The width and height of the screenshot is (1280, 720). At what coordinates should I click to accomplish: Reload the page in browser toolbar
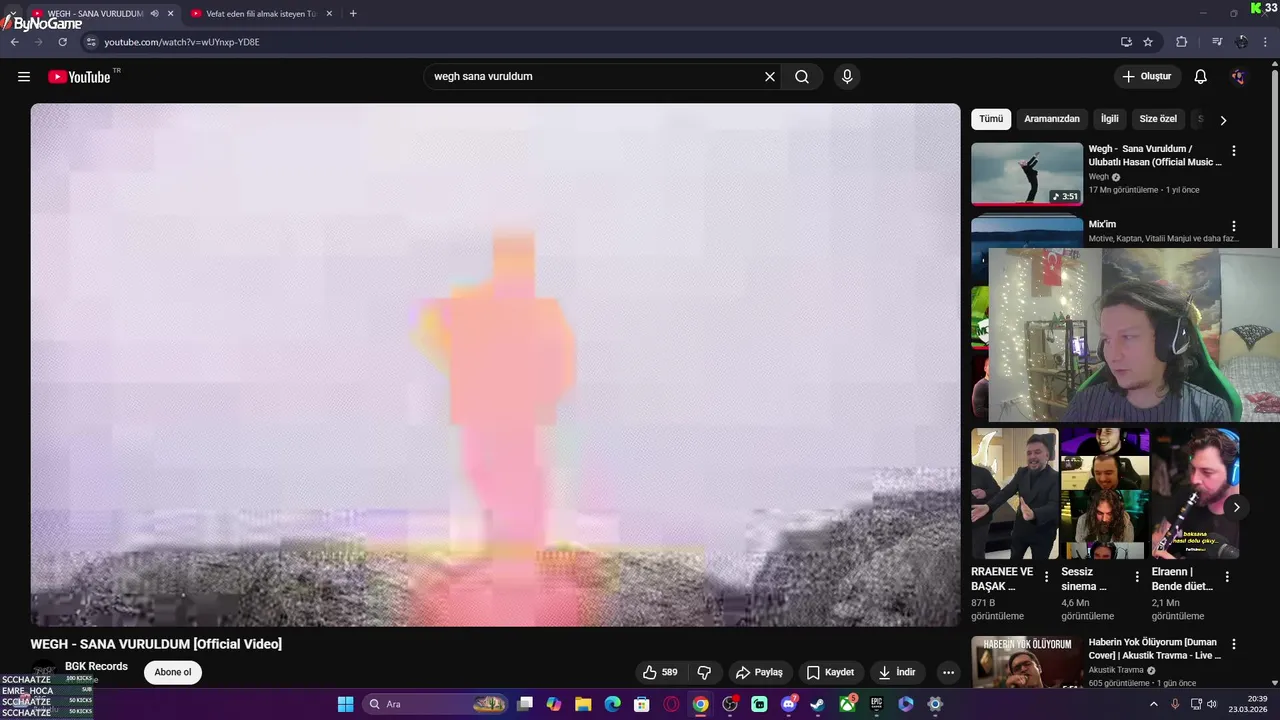[x=62, y=42]
